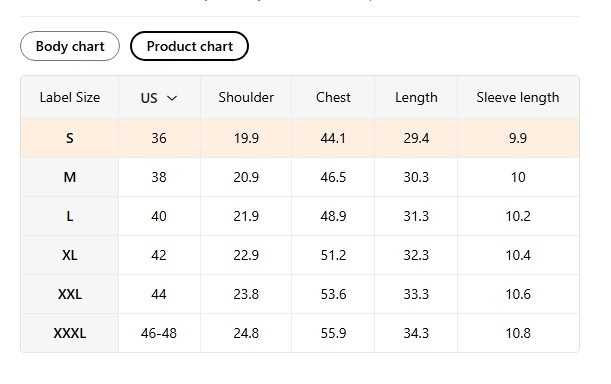
Task: Select the XL size row label
Action: [70, 255]
